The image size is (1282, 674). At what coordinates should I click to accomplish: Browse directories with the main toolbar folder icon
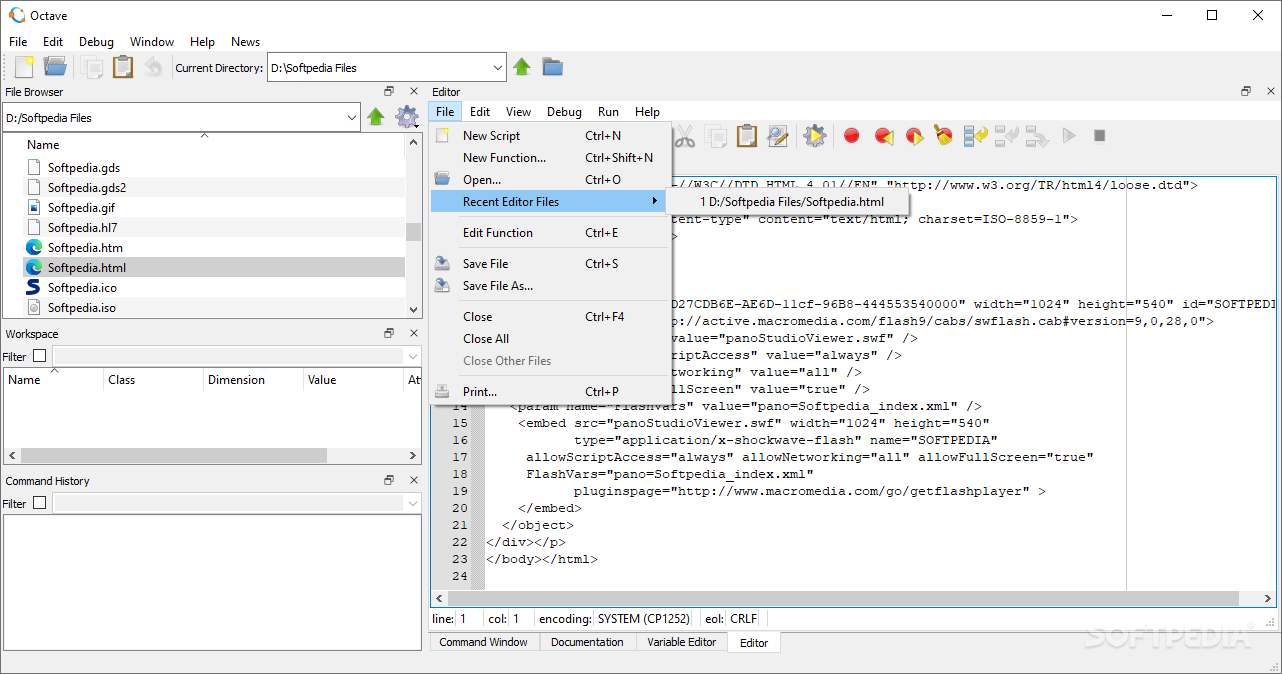pyautogui.click(x=553, y=67)
